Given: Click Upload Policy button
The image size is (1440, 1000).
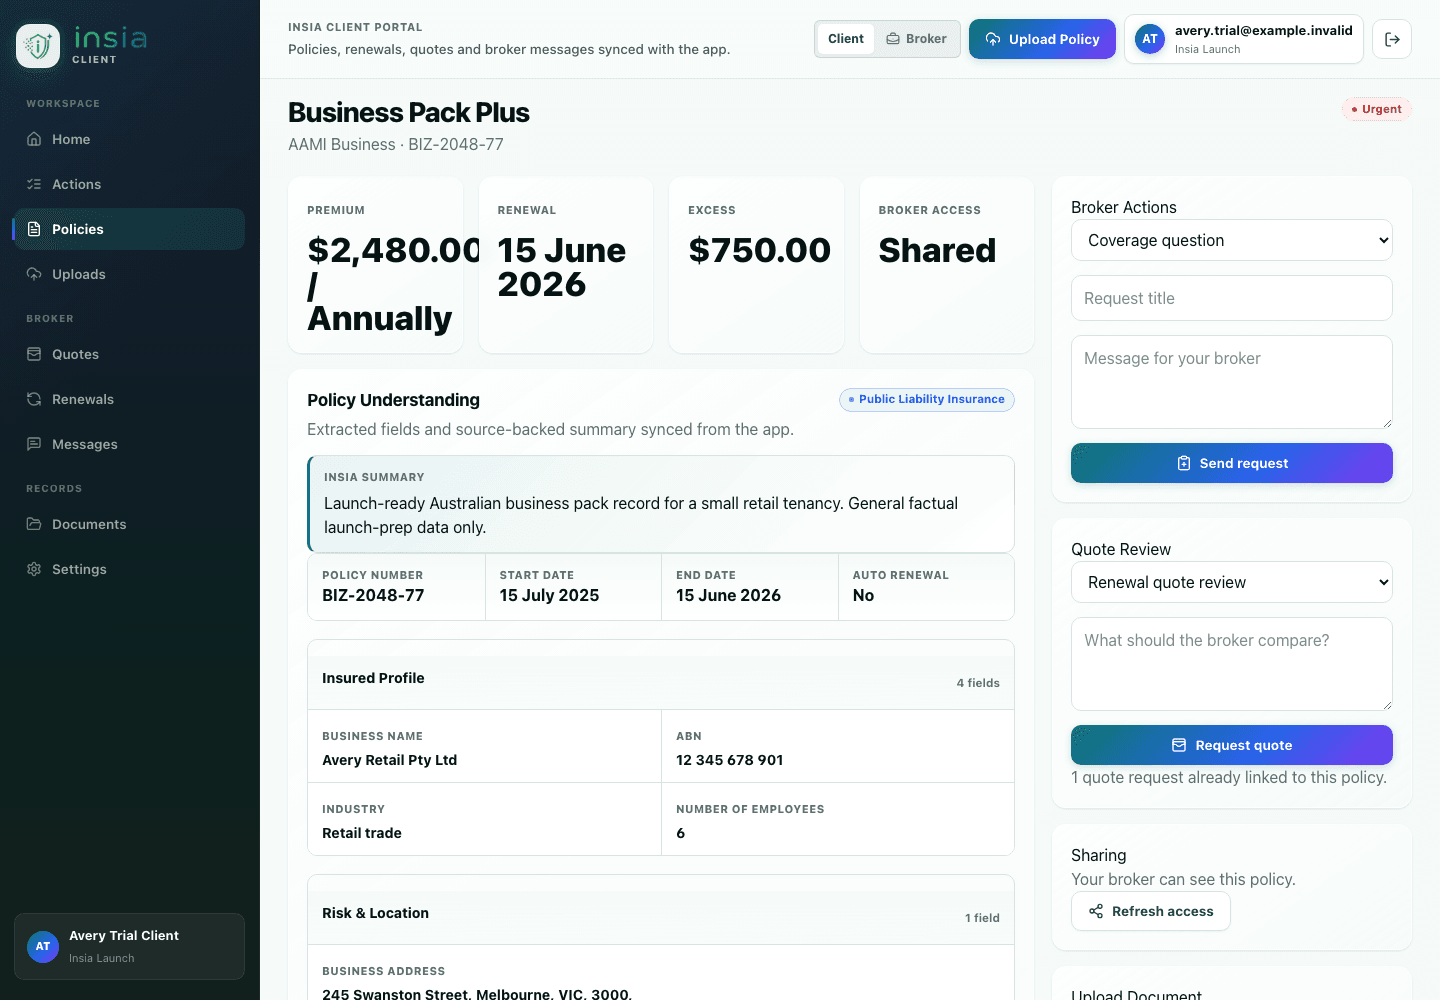Looking at the screenshot, I should pyautogui.click(x=1042, y=39).
